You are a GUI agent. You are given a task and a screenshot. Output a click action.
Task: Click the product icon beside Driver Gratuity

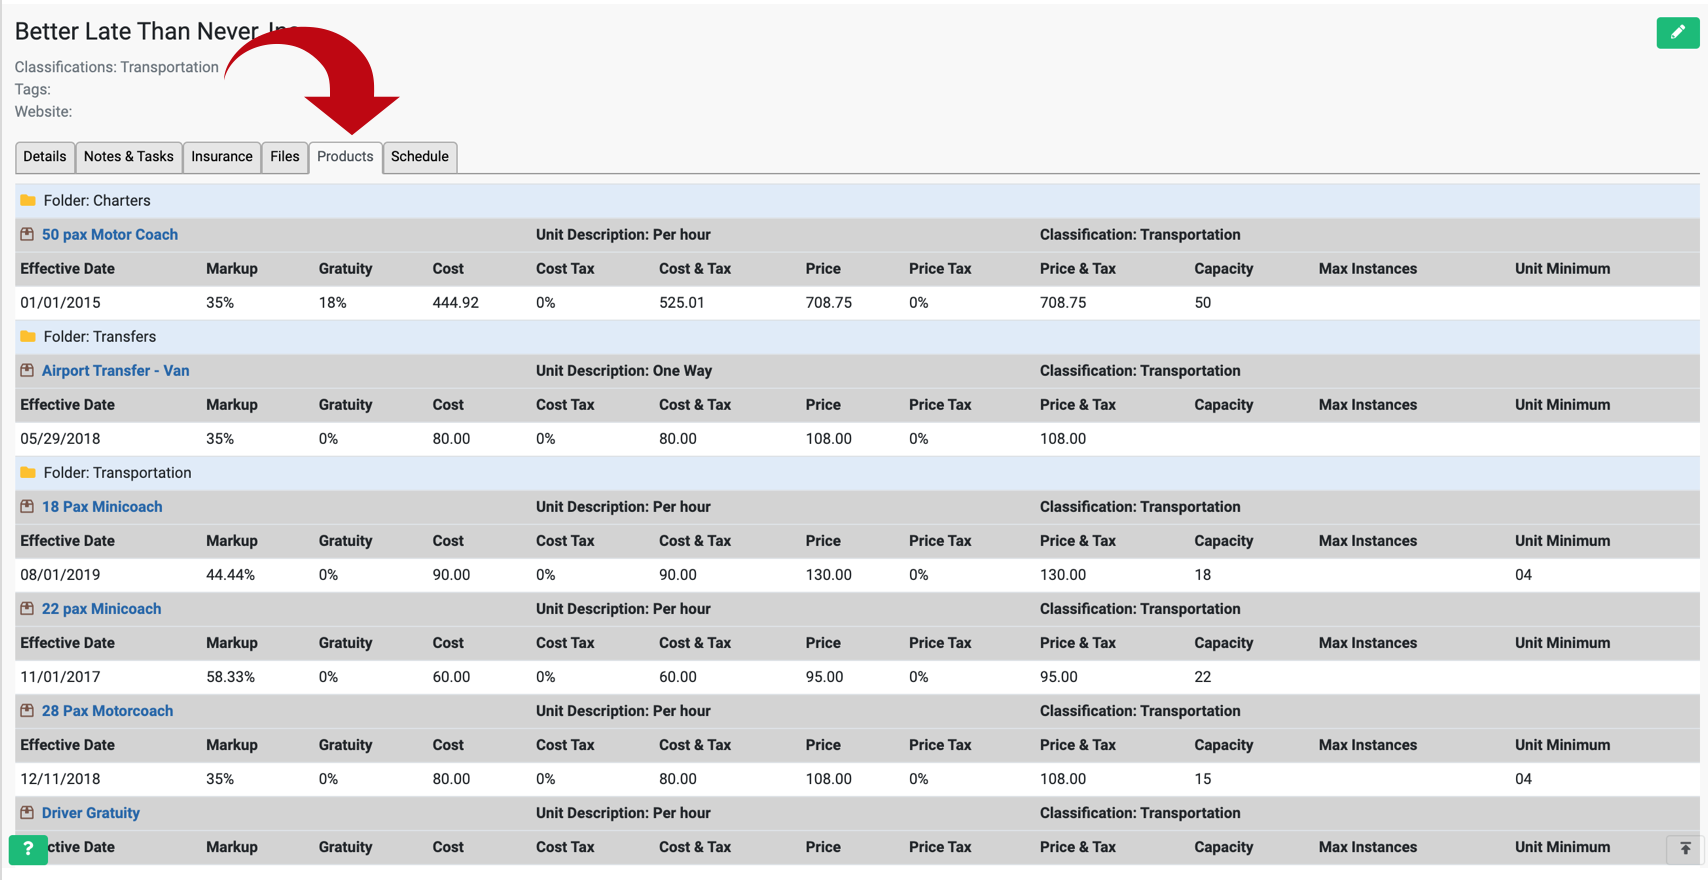click(x=27, y=812)
